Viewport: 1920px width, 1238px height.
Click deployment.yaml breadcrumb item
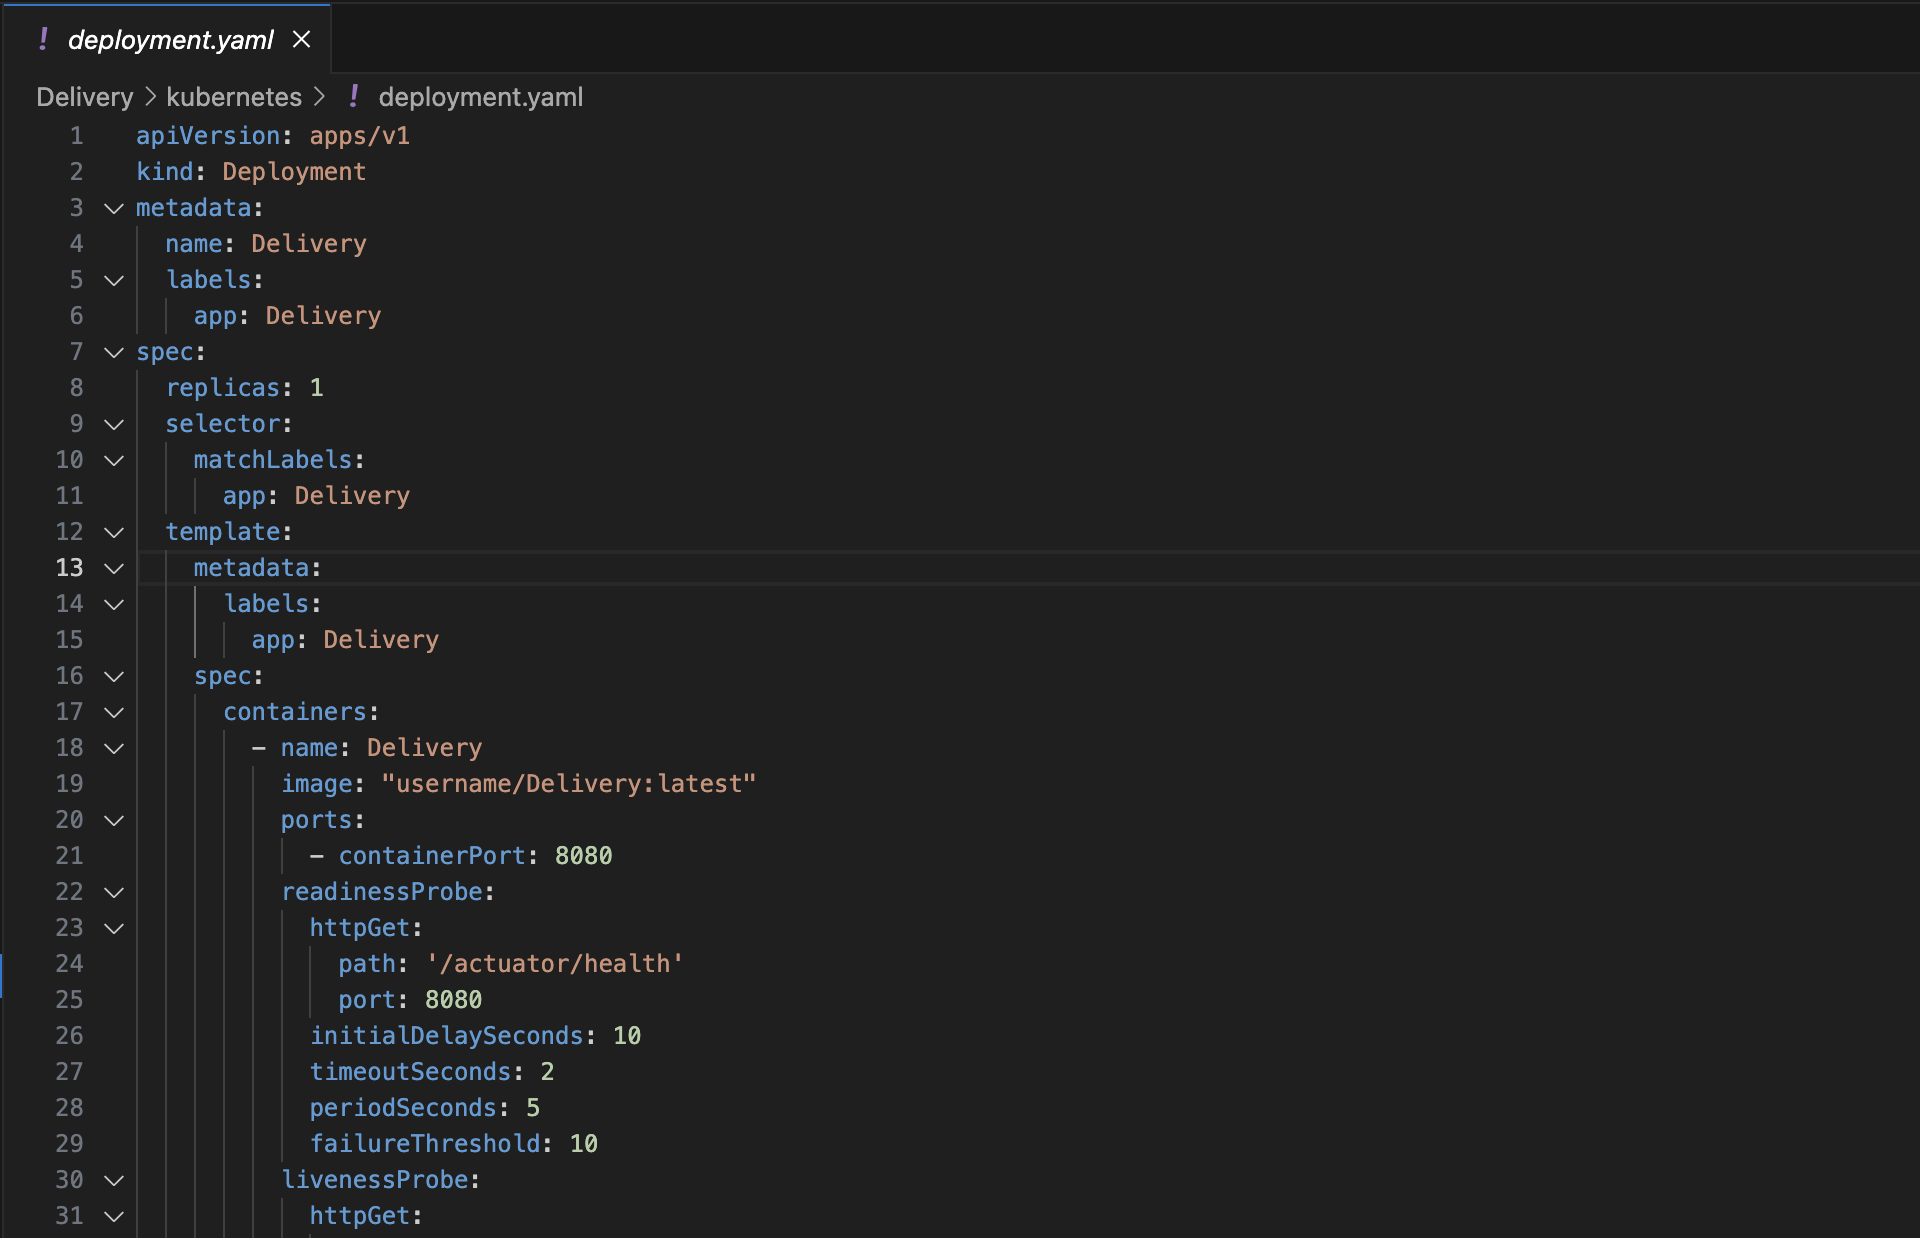point(480,97)
